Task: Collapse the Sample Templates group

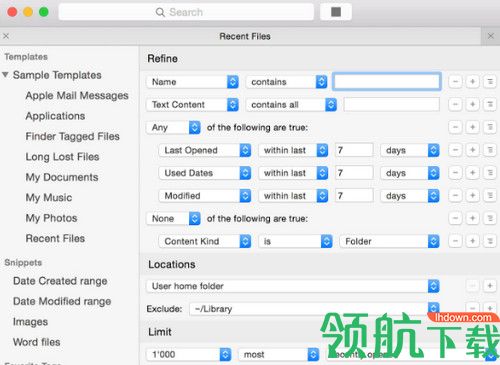Action: click(x=5, y=75)
